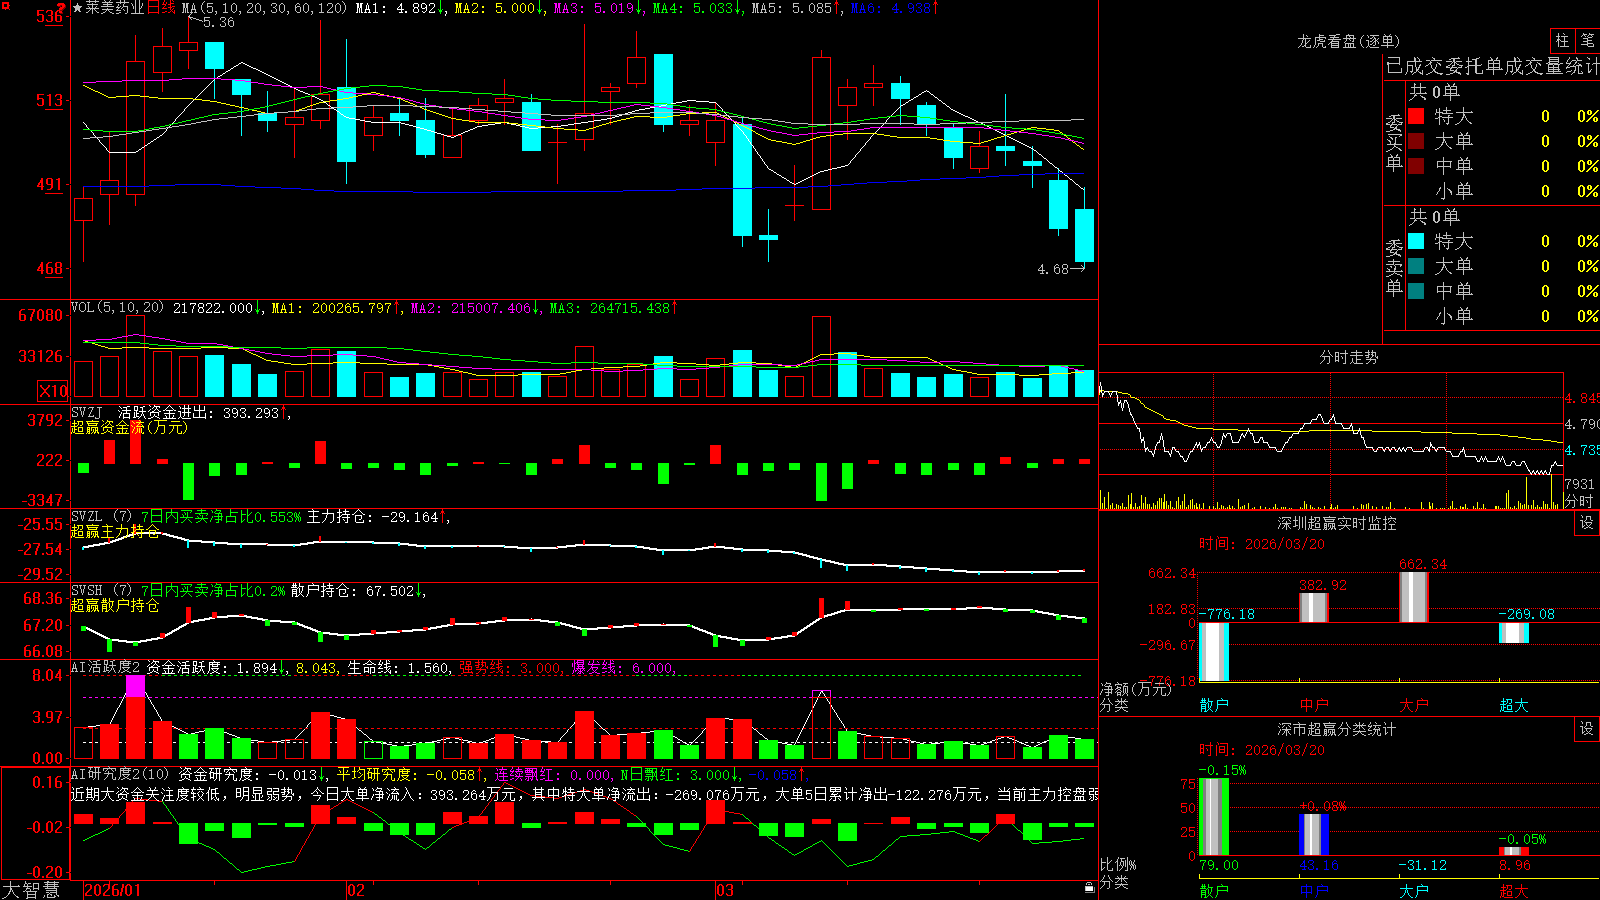Click the MA1: 4.892 value

point(400,8)
